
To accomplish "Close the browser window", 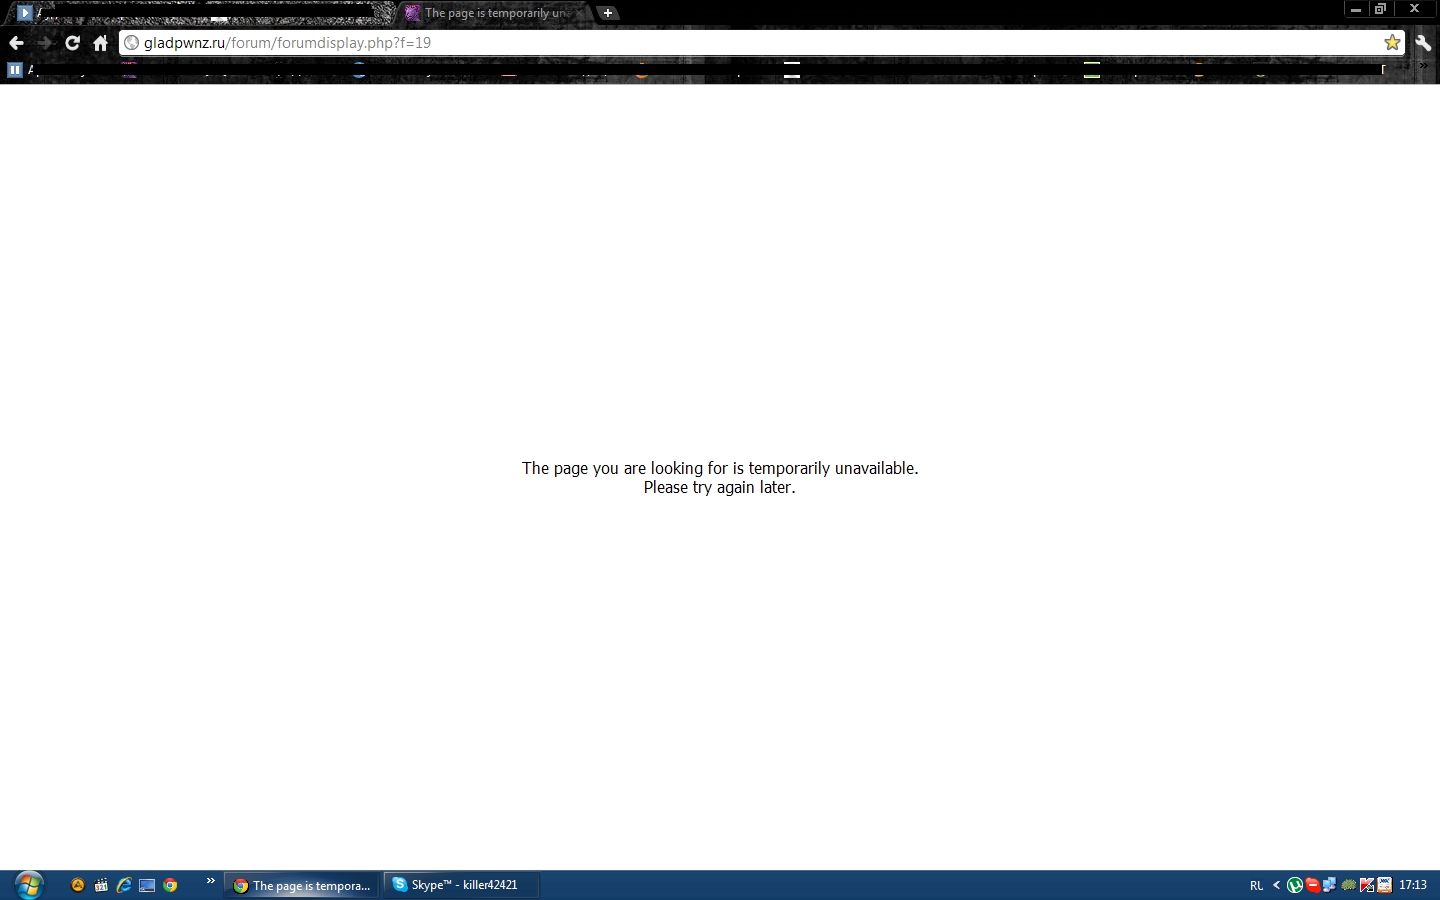I will (1414, 9).
